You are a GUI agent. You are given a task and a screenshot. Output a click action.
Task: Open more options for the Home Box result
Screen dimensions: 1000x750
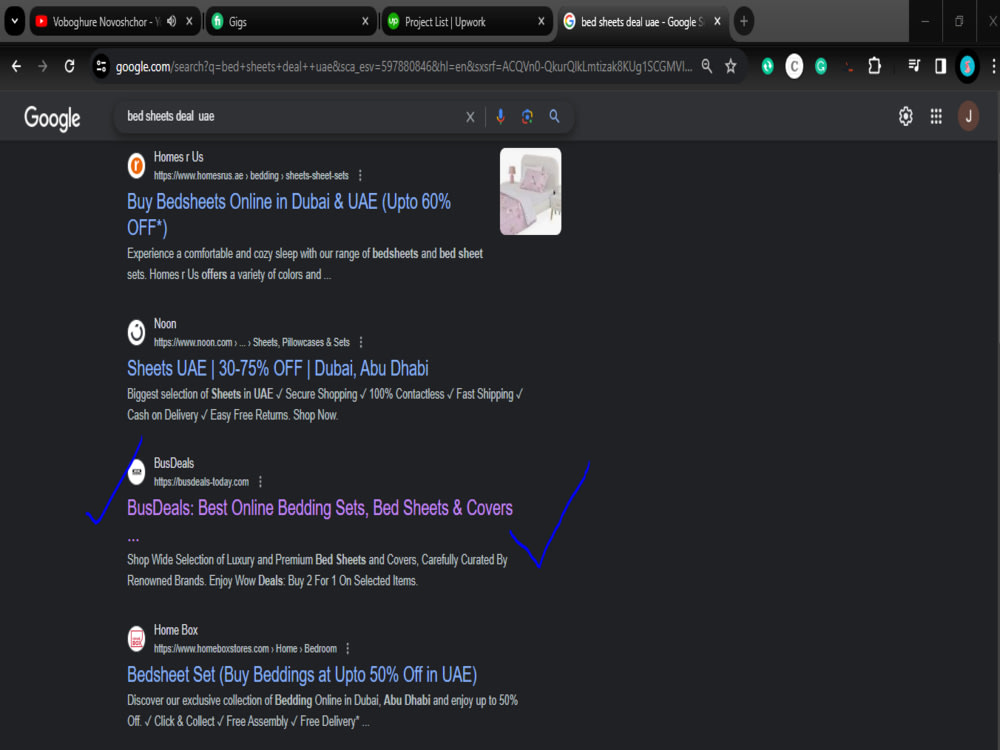(x=348, y=649)
